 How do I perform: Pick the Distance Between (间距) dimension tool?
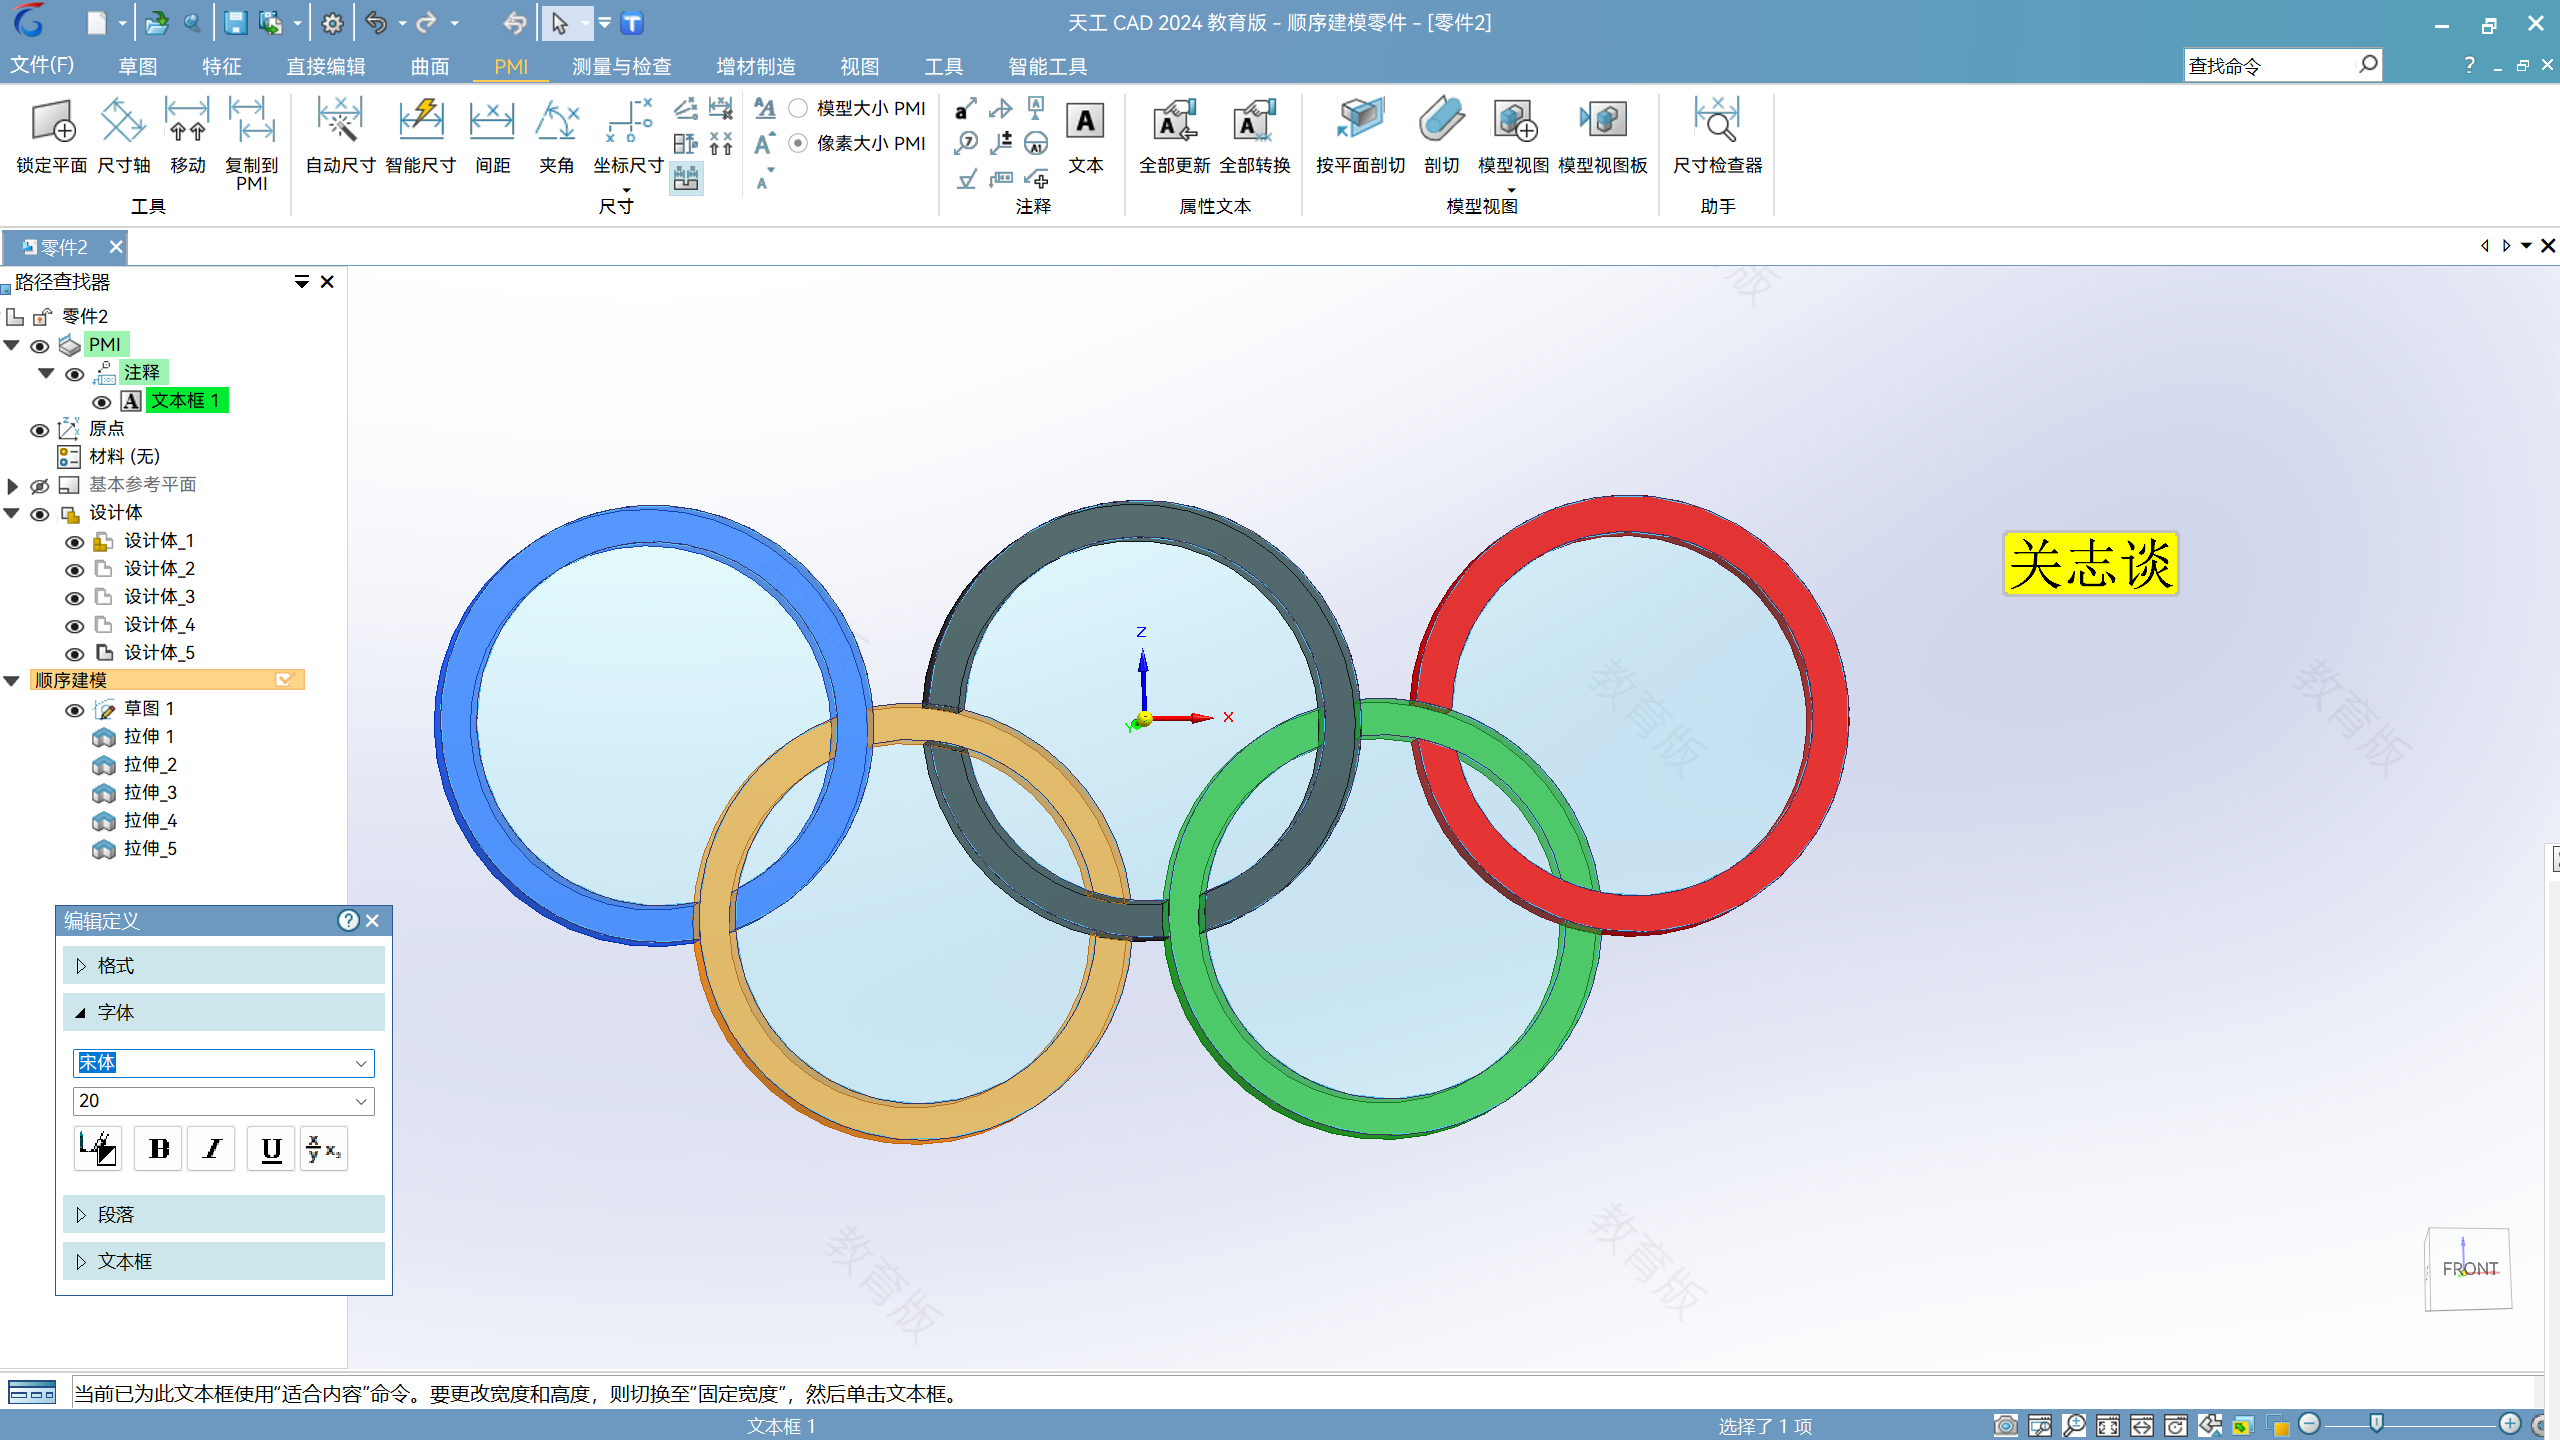[492, 137]
